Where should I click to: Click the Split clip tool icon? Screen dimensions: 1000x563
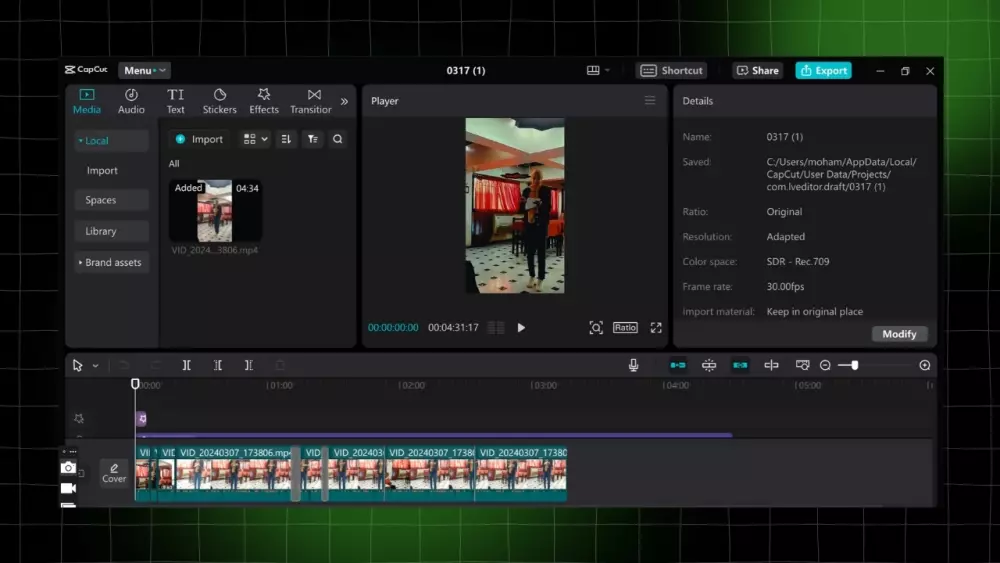tap(186, 366)
